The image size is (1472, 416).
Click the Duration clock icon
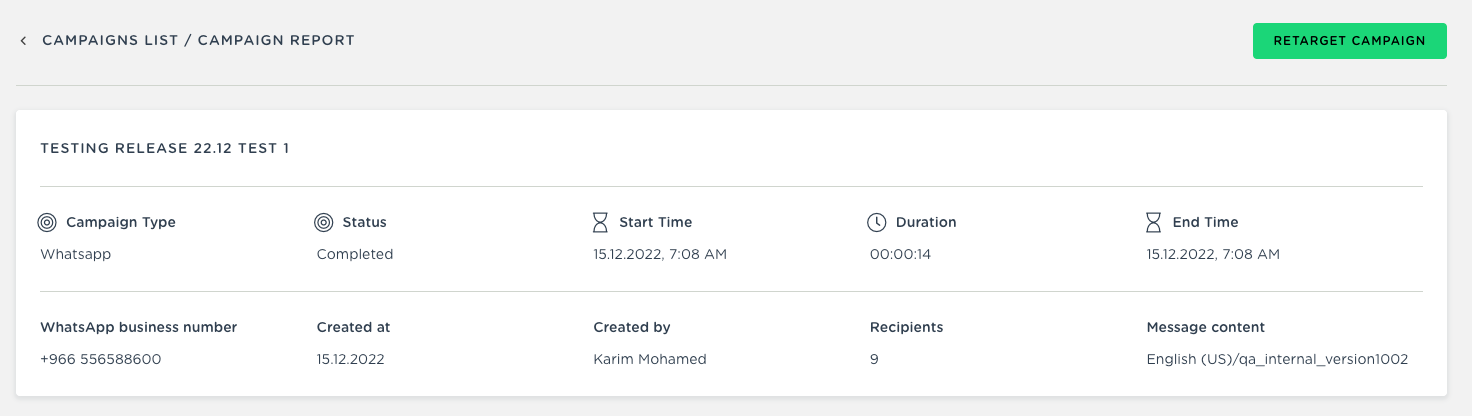point(877,222)
